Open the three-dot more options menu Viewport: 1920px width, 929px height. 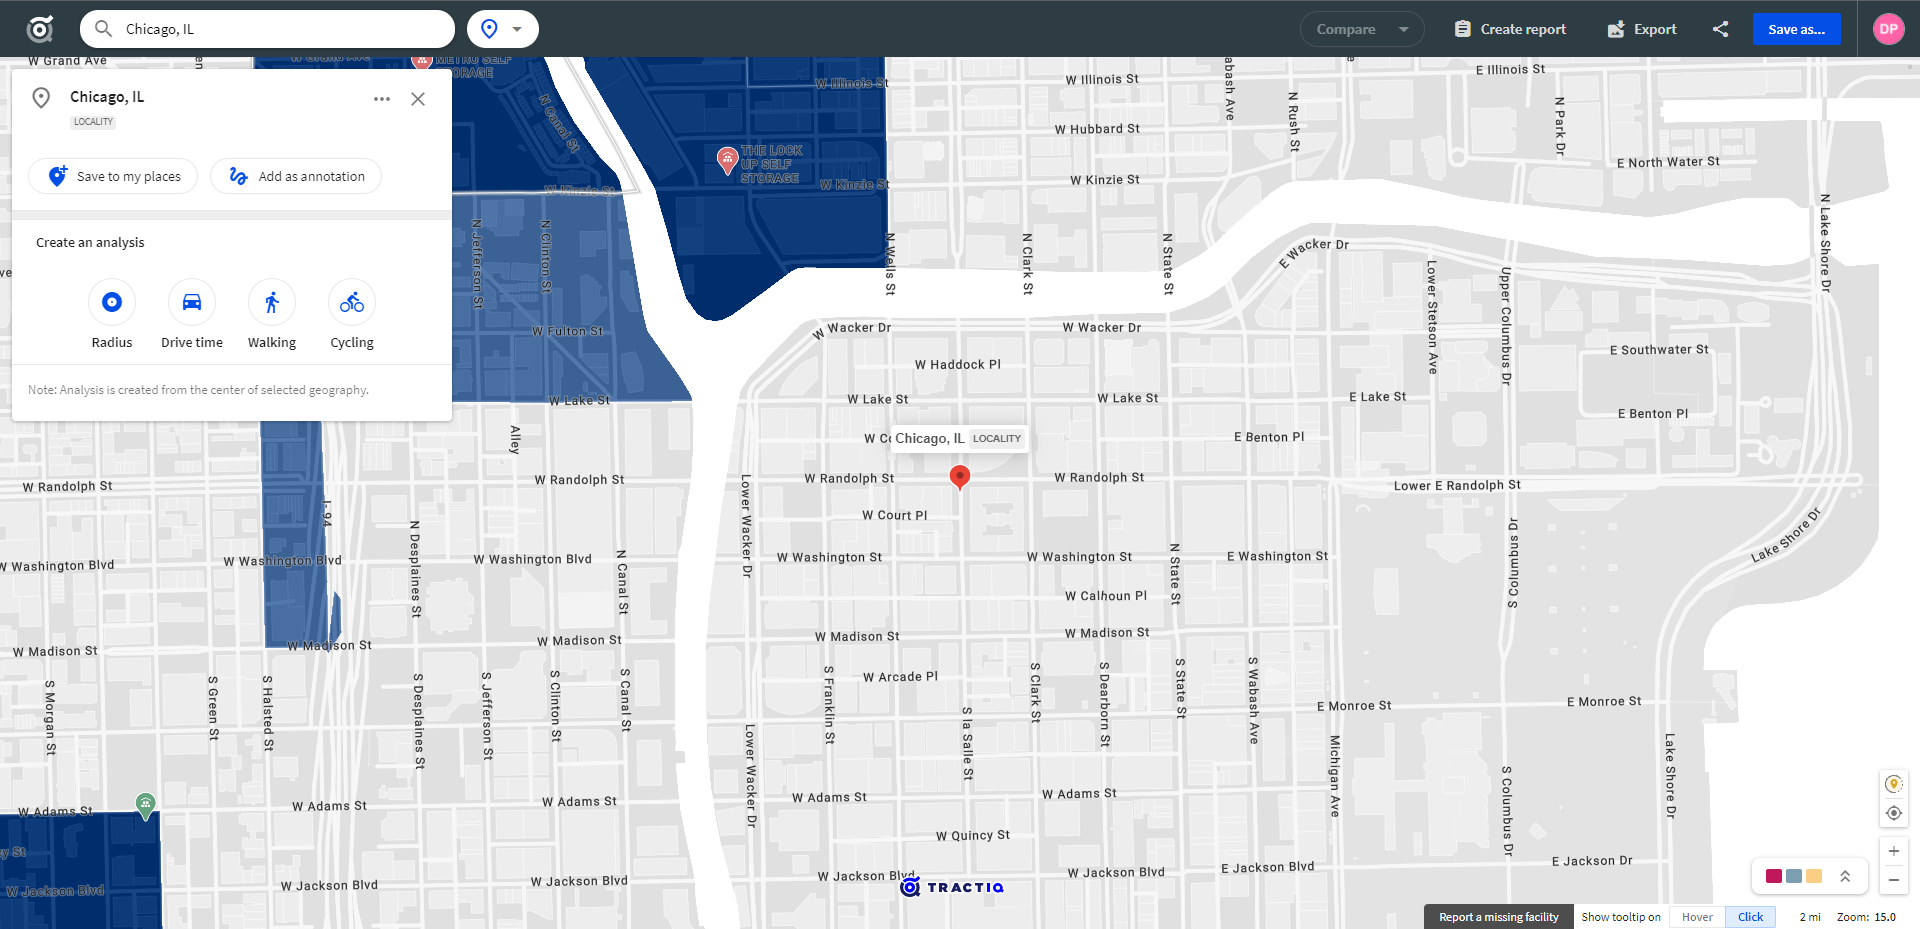(382, 99)
